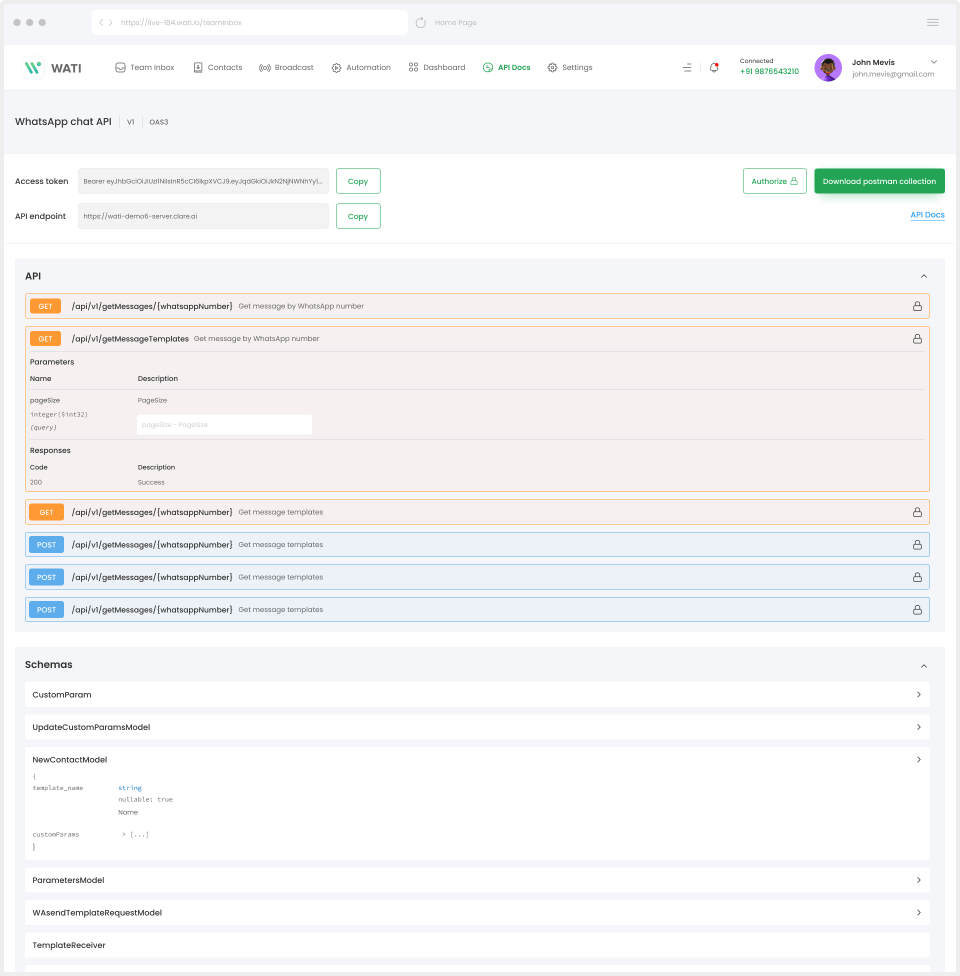Viewport: 960px width, 976px height.
Task: Navigate to Automation
Action: [361, 67]
